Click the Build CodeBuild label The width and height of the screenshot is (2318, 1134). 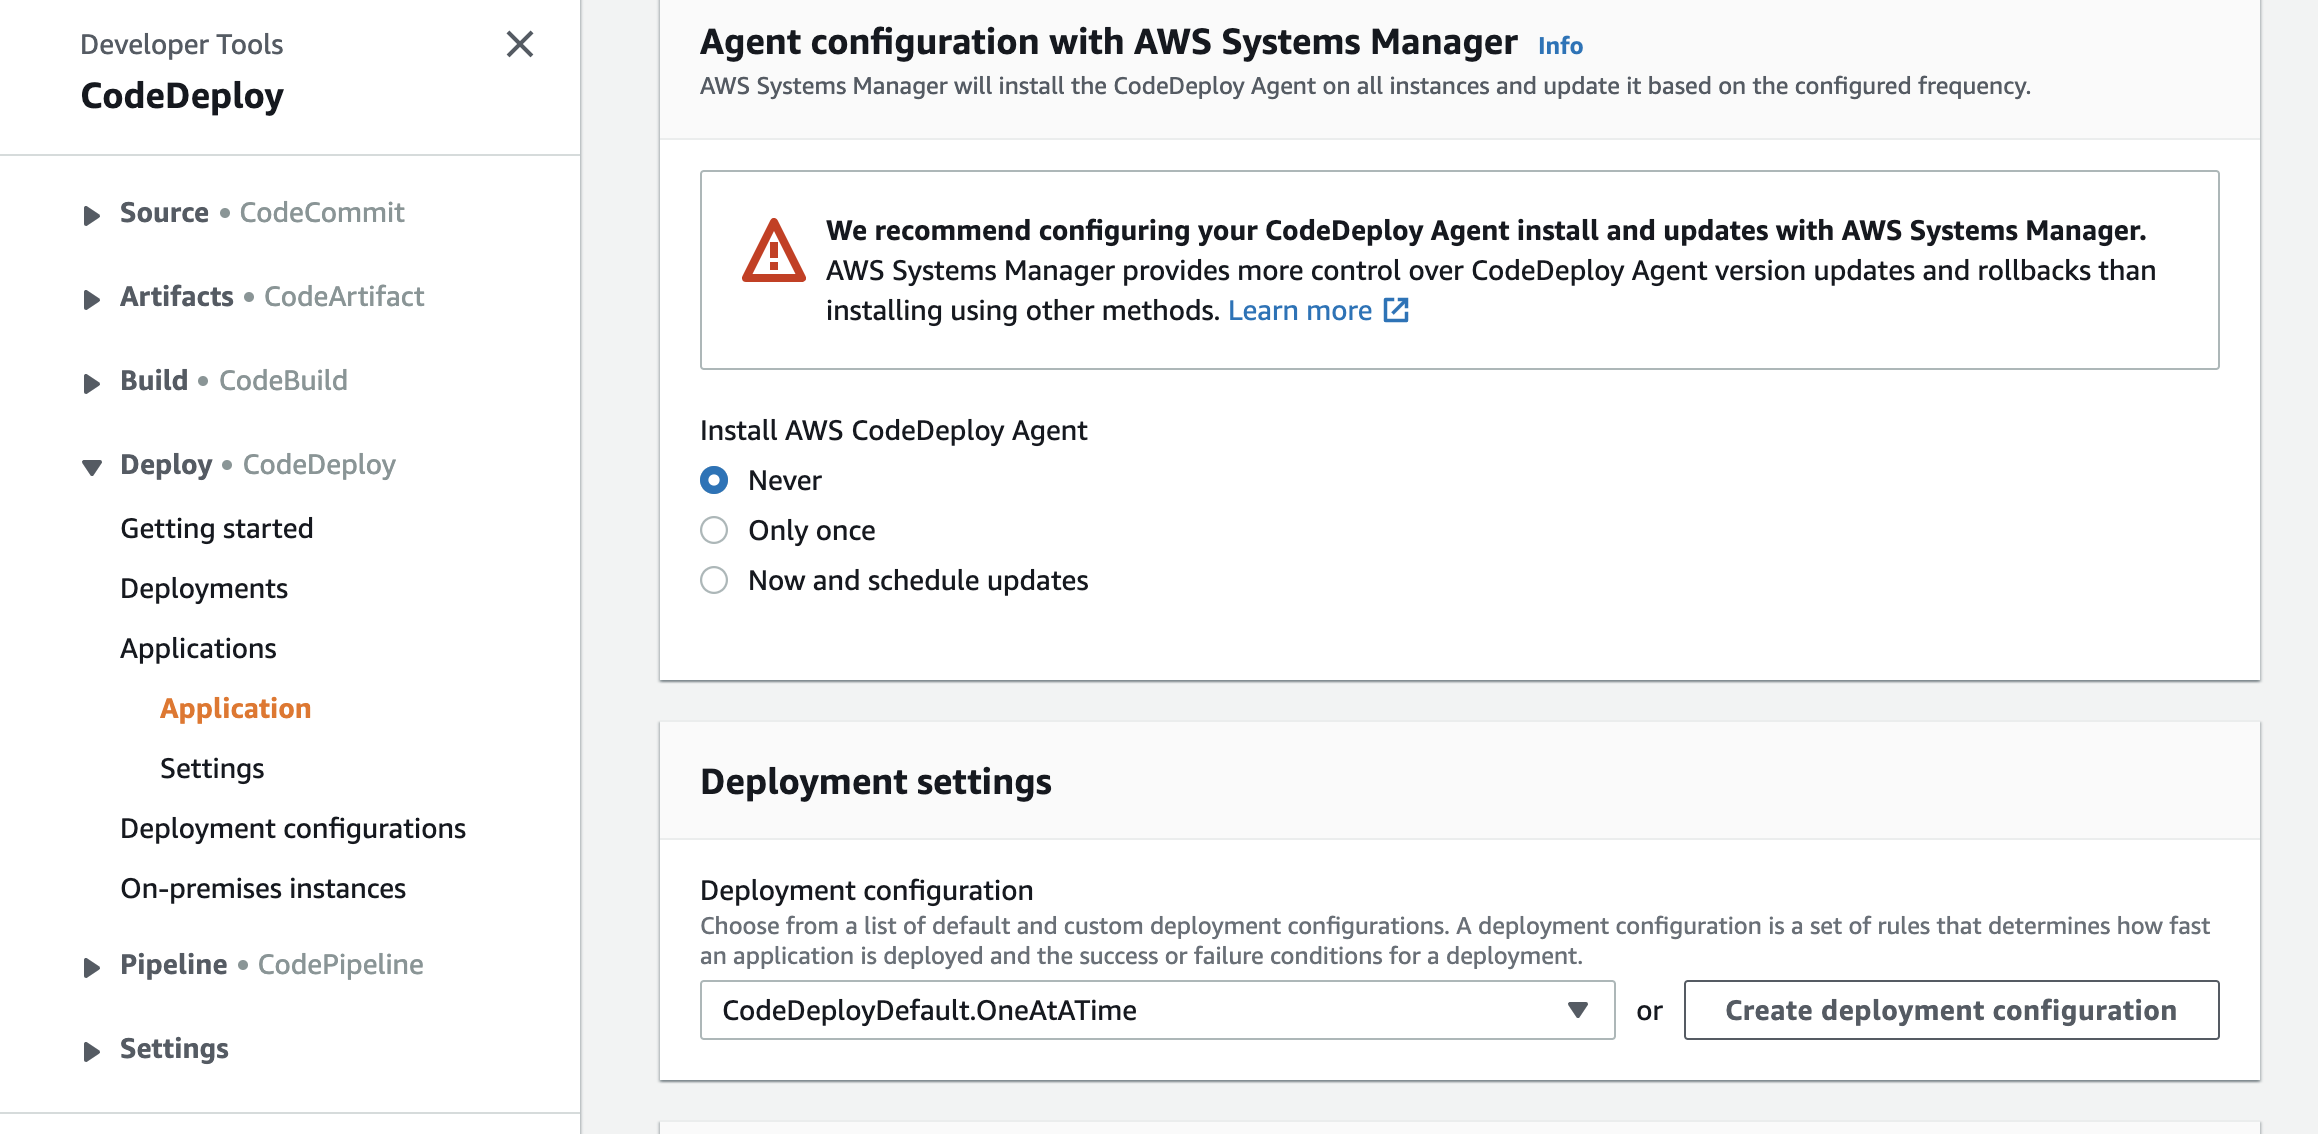(x=234, y=380)
